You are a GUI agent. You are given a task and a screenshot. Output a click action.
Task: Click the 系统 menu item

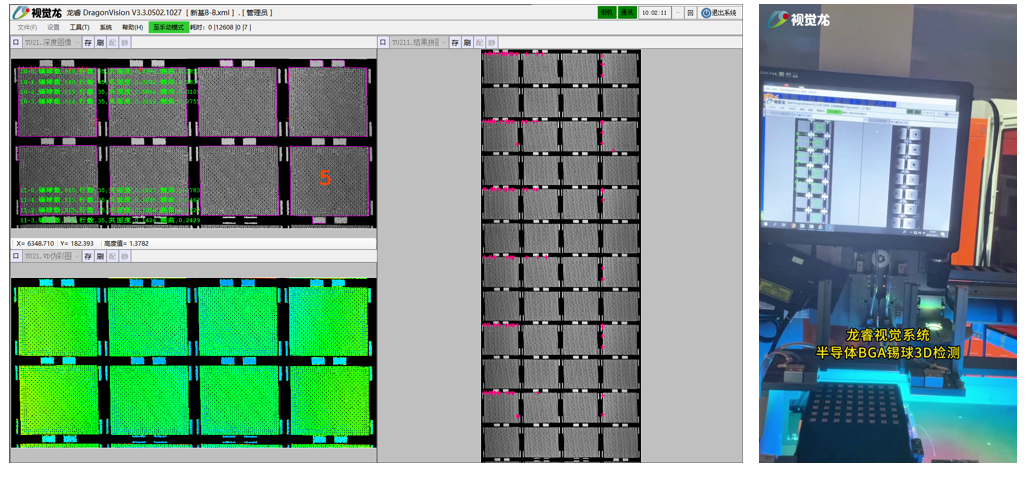point(105,27)
